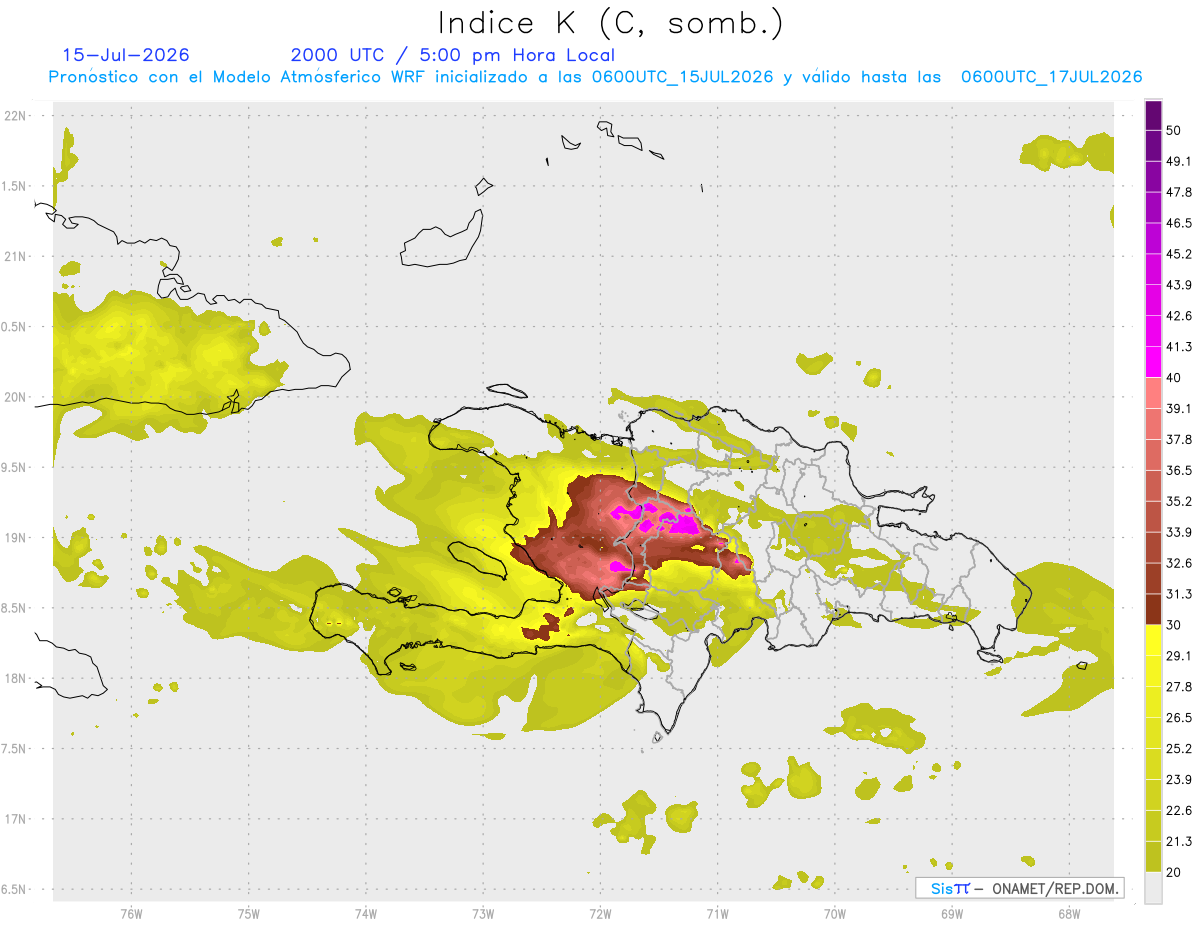The height and width of the screenshot is (927, 1200).
Task: Click the "40" color scale value
Action: pos(1174,378)
